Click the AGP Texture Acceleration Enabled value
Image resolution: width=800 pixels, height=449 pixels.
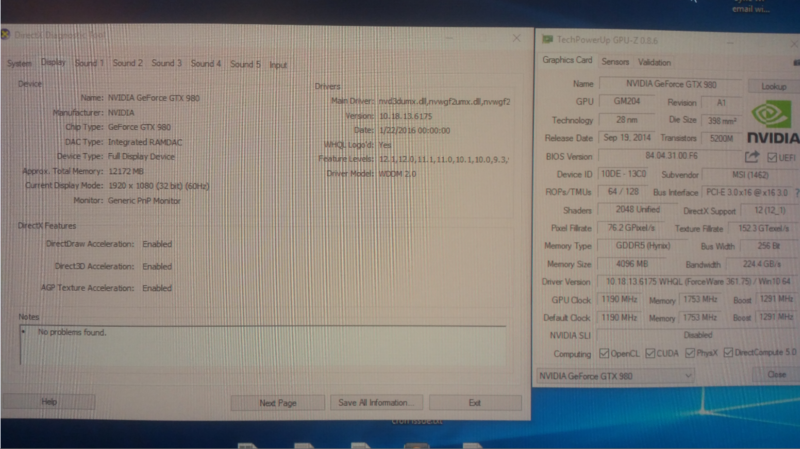click(157, 288)
